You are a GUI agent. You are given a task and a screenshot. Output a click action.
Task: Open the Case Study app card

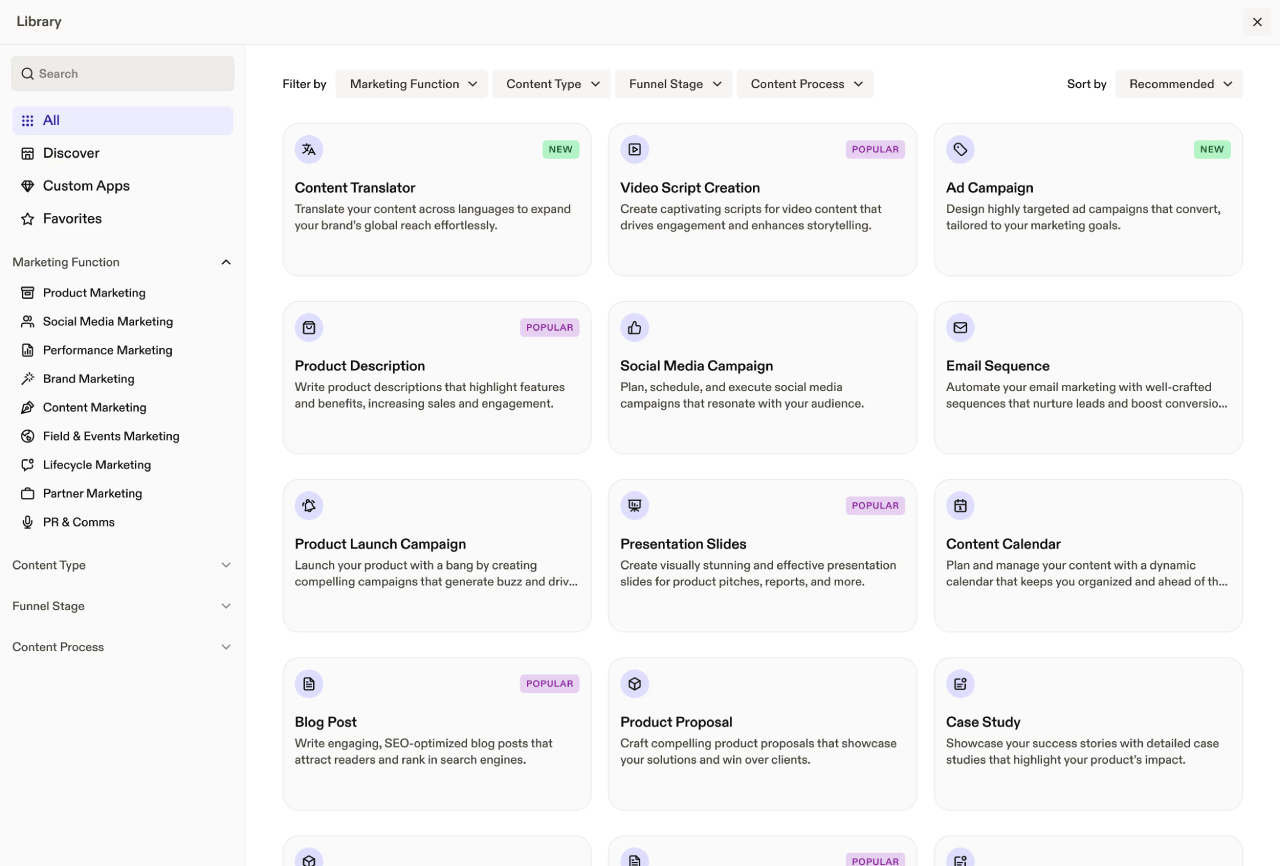tap(1088, 733)
